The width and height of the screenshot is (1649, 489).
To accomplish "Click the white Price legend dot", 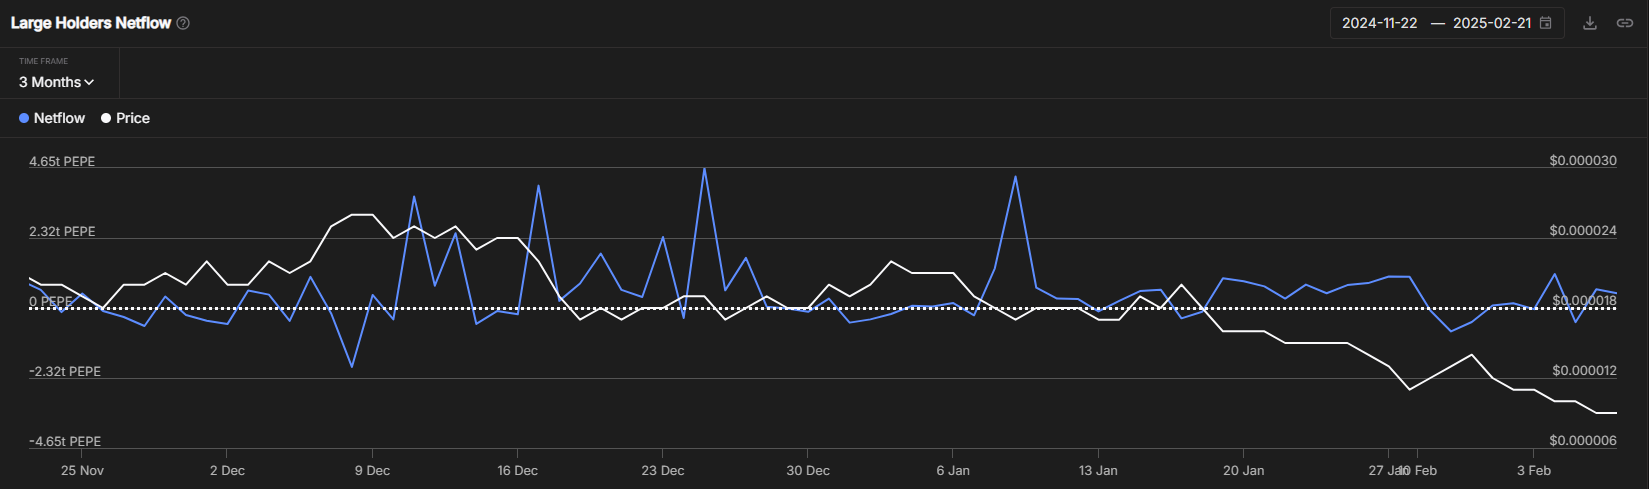I will 106,118.
